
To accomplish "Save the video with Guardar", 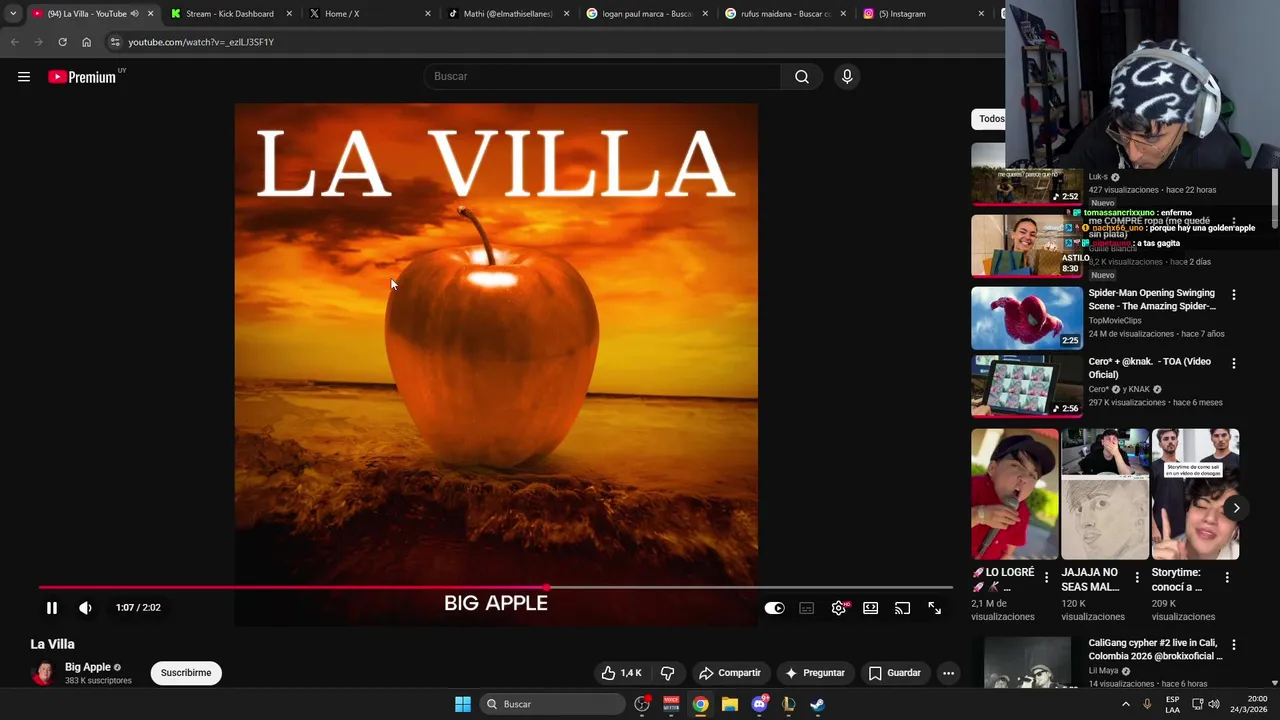I will pos(895,673).
